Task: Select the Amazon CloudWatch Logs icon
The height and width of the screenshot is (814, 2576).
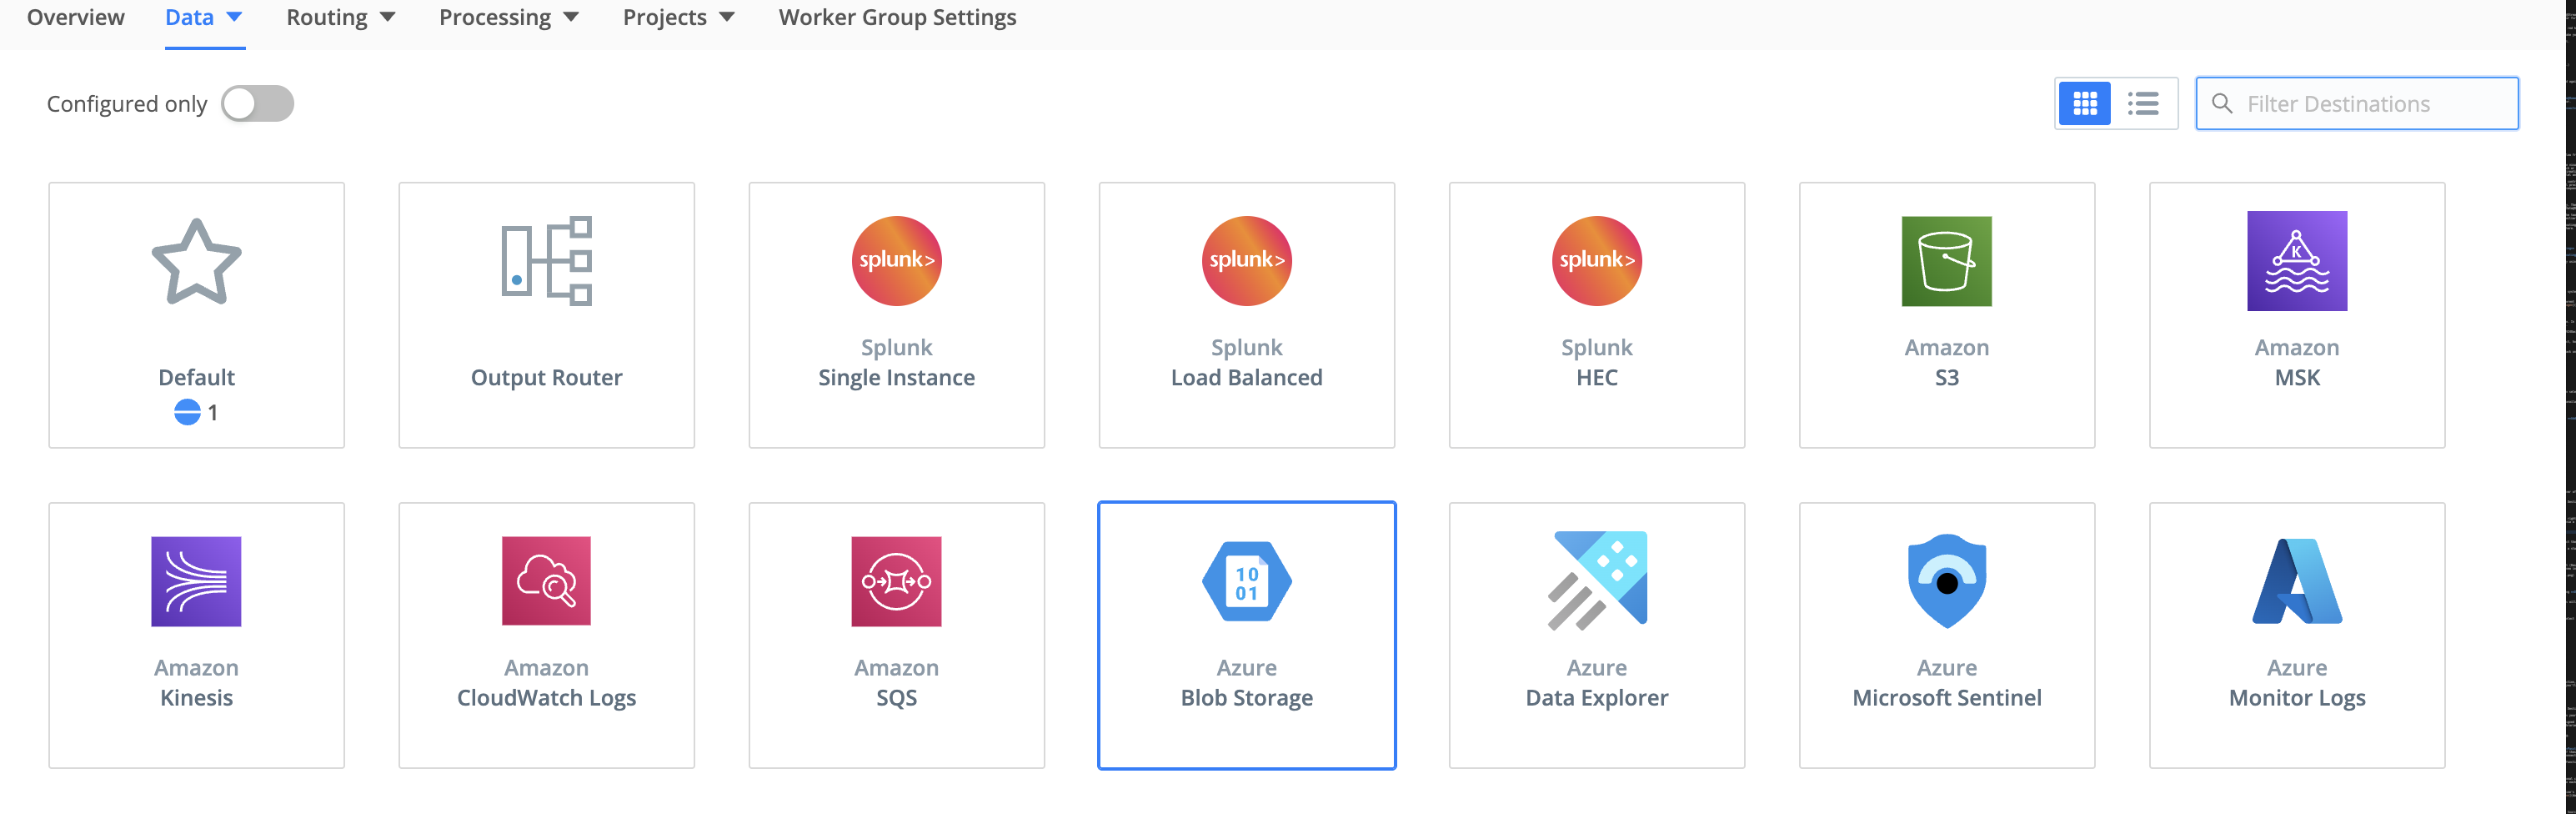Action: click(546, 581)
